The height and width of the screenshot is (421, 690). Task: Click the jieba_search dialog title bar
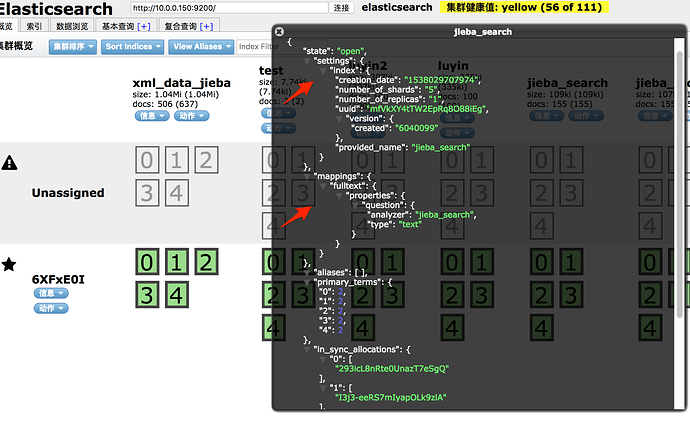[479, 32]
